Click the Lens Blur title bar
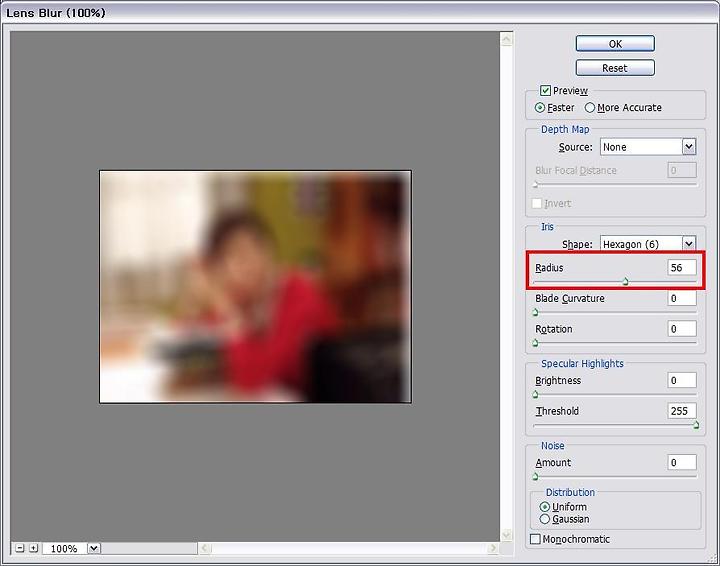 pos(360,12)
